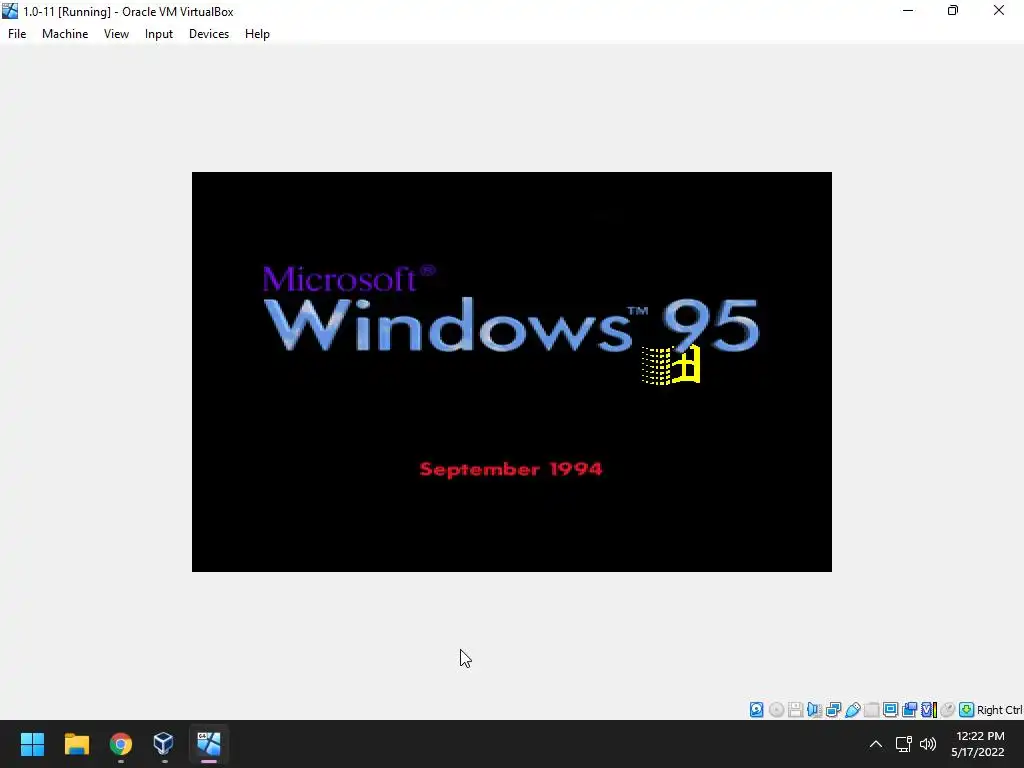Open the Machine menu
The height and width of the screenshot is (768, 1024).
(65, 34)
